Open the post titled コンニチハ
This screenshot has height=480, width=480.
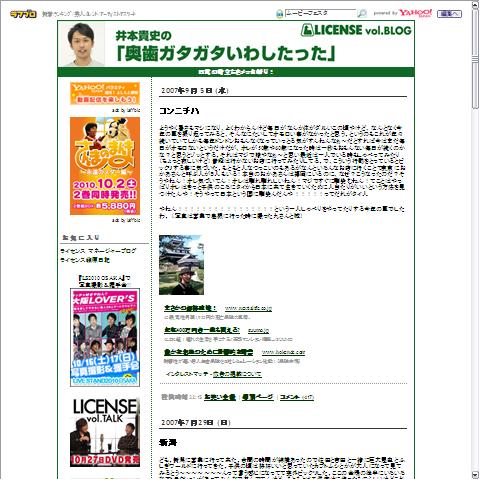point(179,111)
